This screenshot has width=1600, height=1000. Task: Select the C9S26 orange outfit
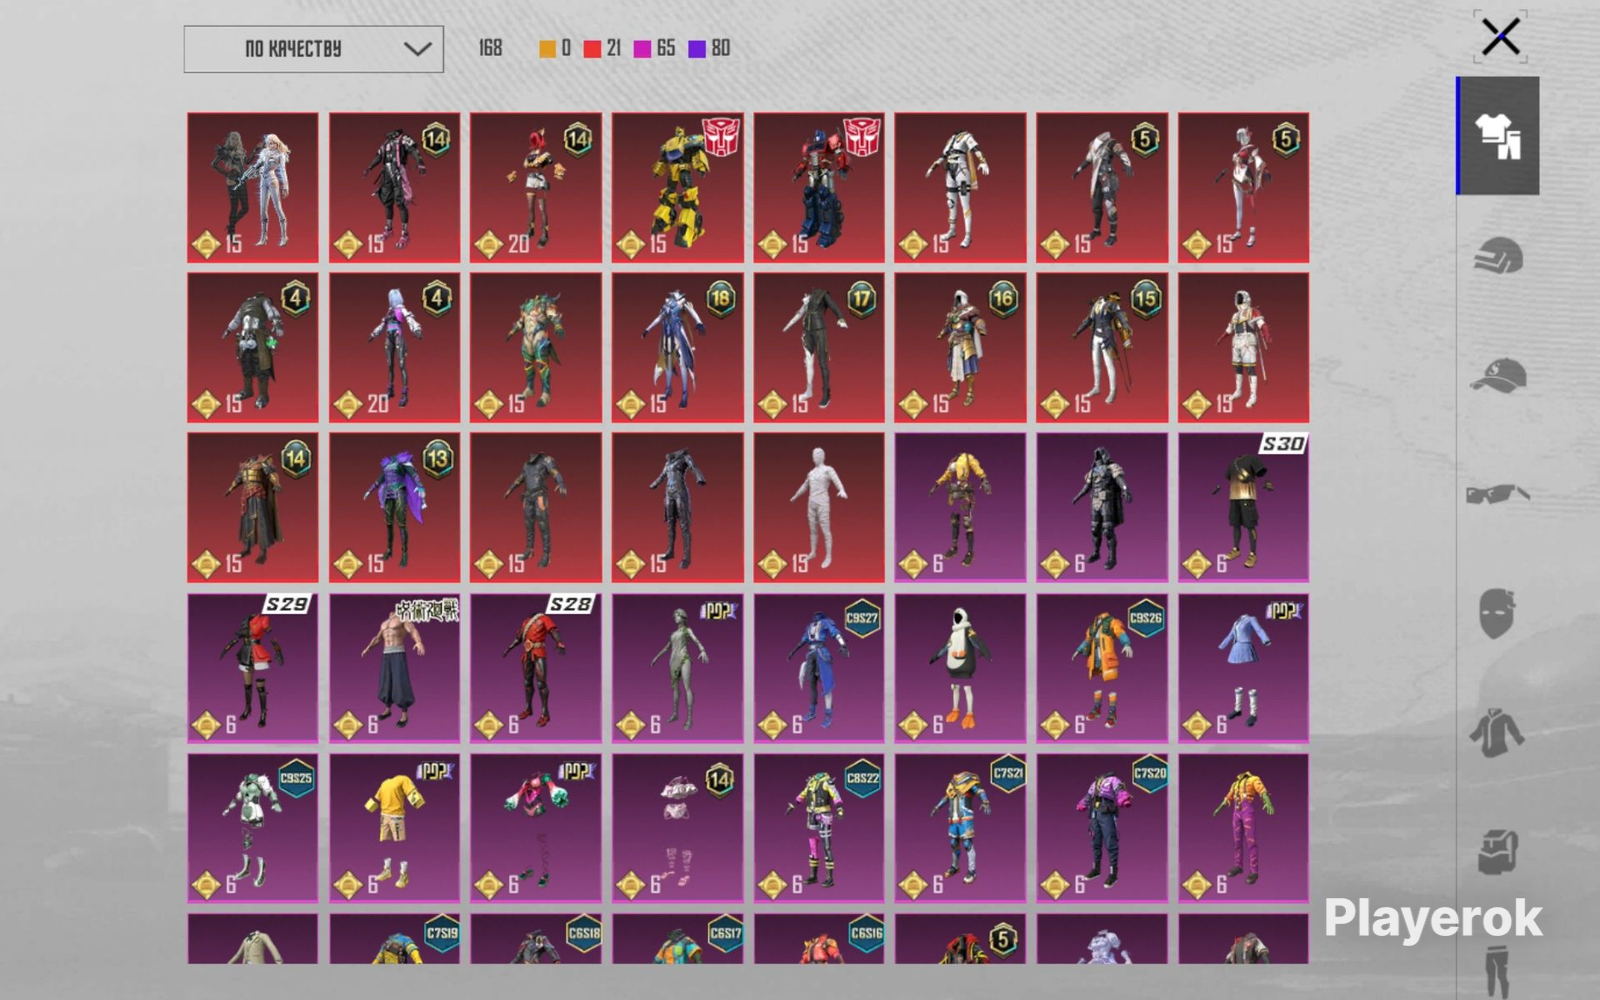point(1102,668)
